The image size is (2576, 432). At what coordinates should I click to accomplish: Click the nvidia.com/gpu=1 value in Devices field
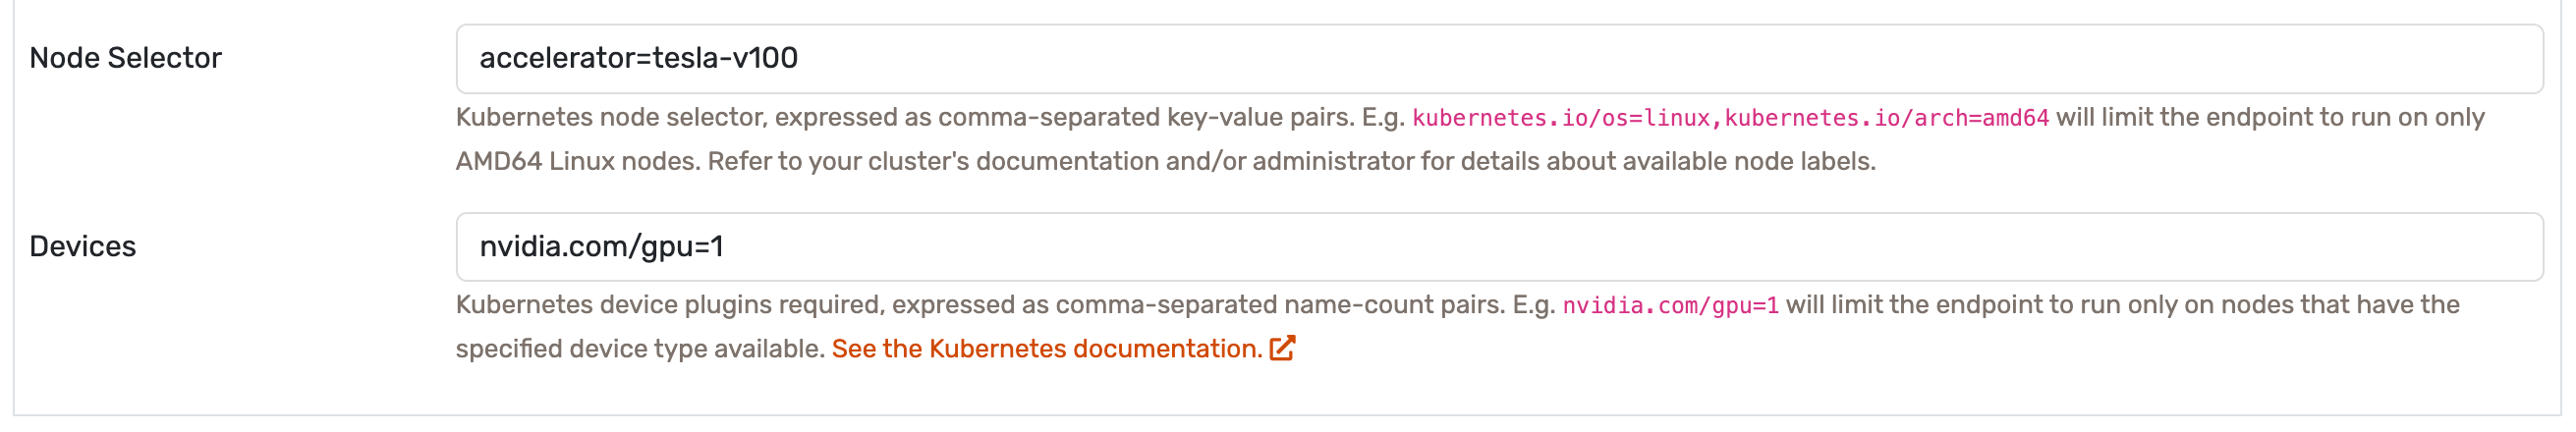tap(601, 247)
